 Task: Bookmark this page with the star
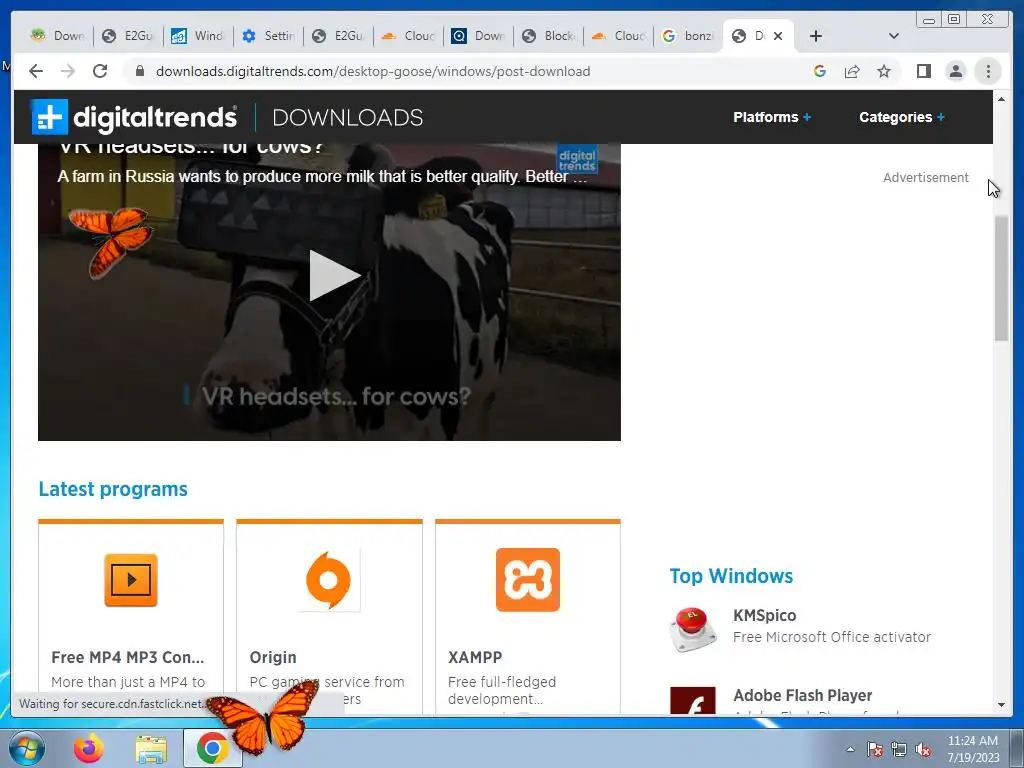pos(884,71)
